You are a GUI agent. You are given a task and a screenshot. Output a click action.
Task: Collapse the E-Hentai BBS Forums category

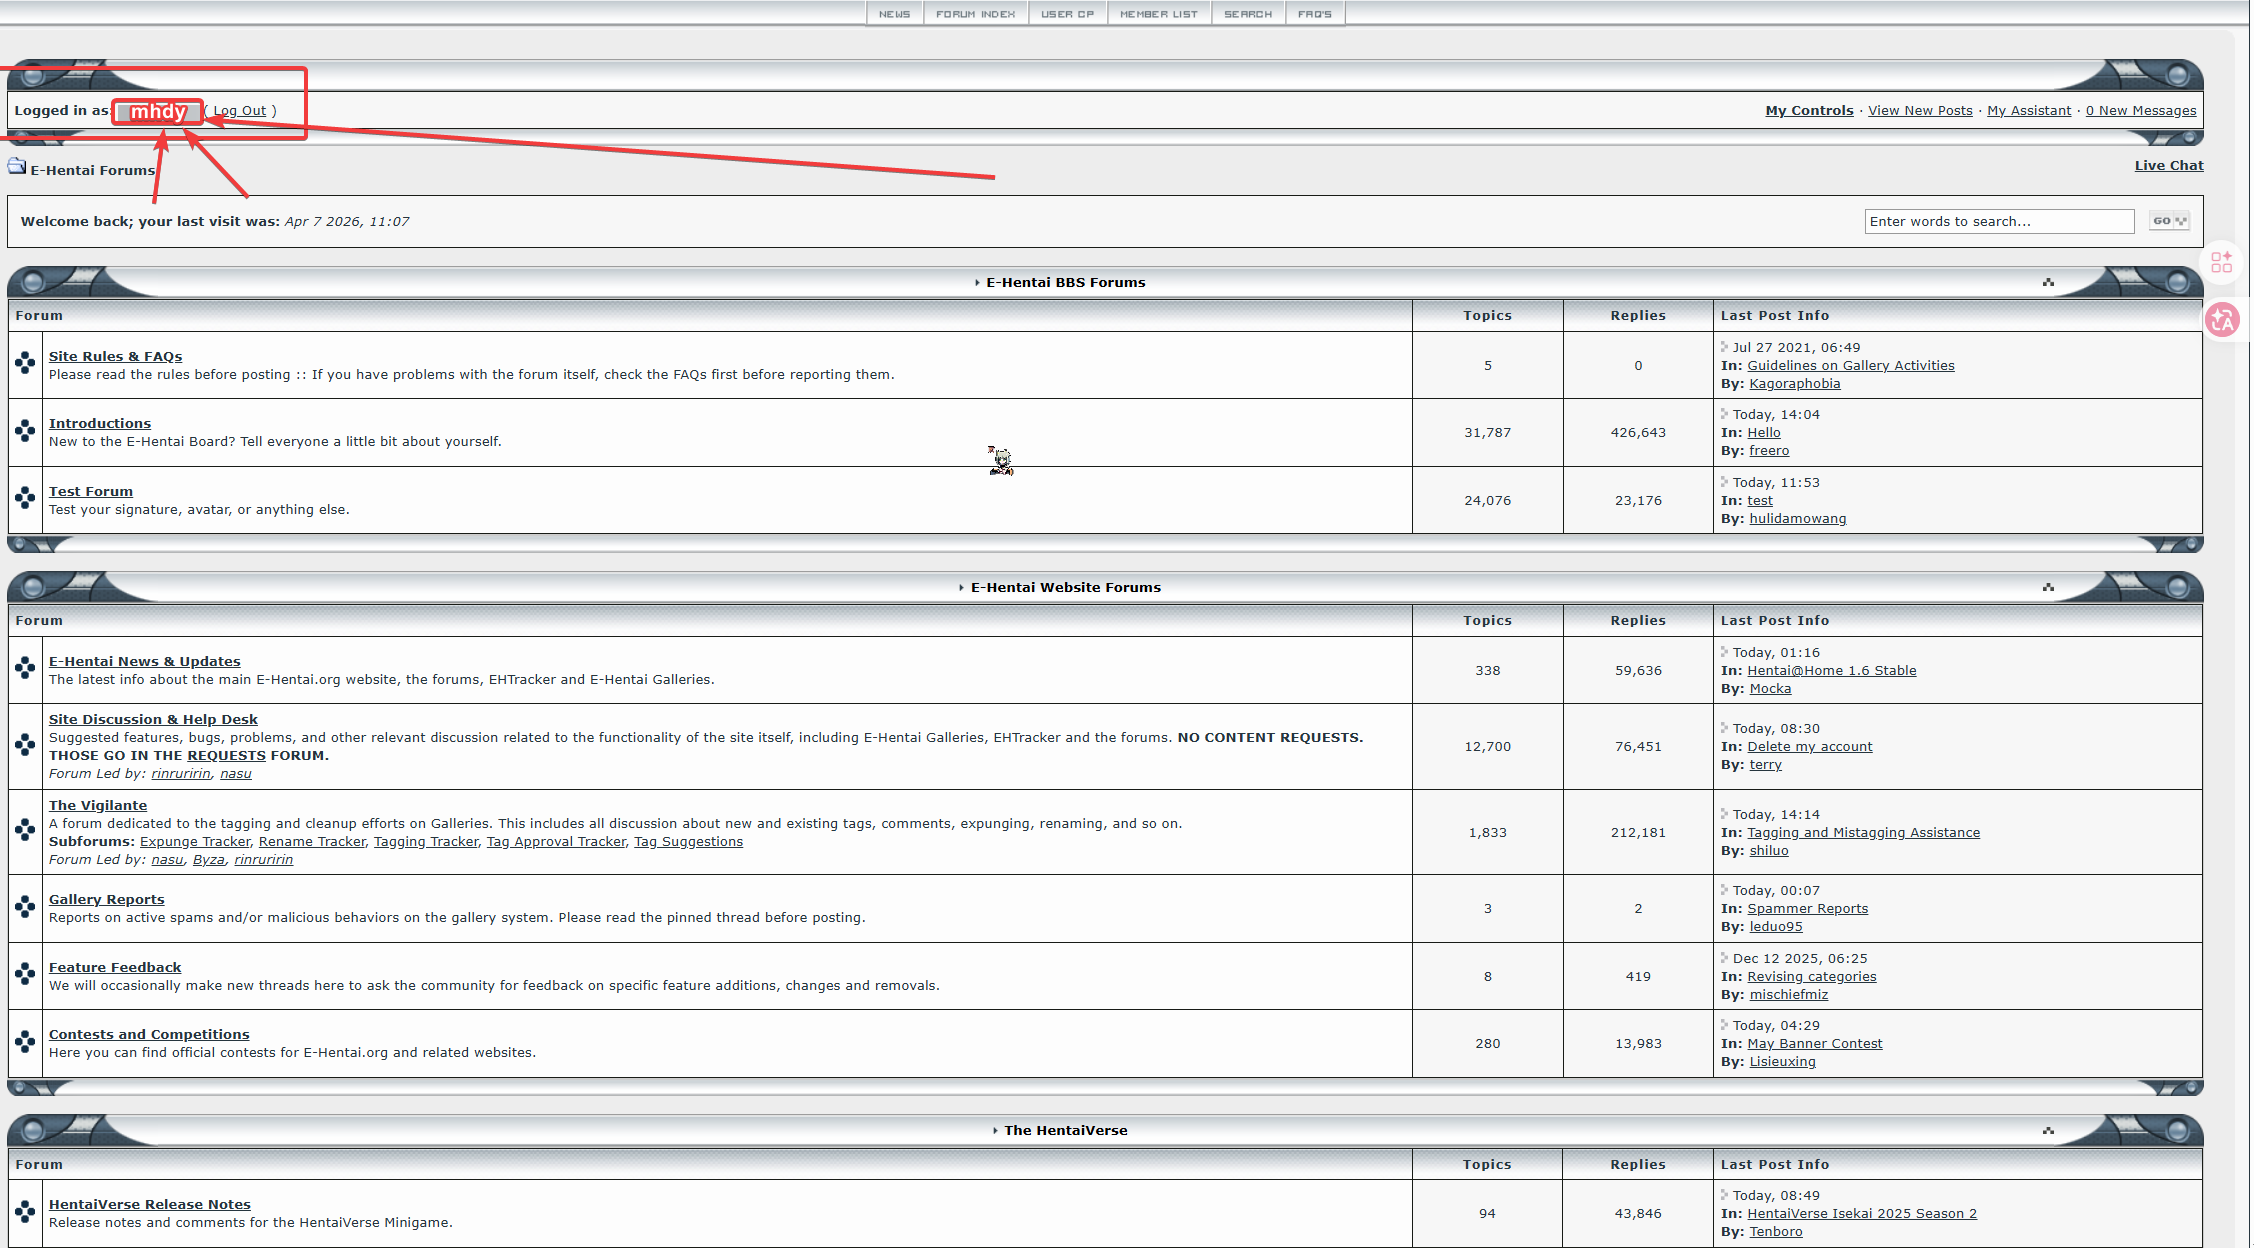click(2048, 282)
